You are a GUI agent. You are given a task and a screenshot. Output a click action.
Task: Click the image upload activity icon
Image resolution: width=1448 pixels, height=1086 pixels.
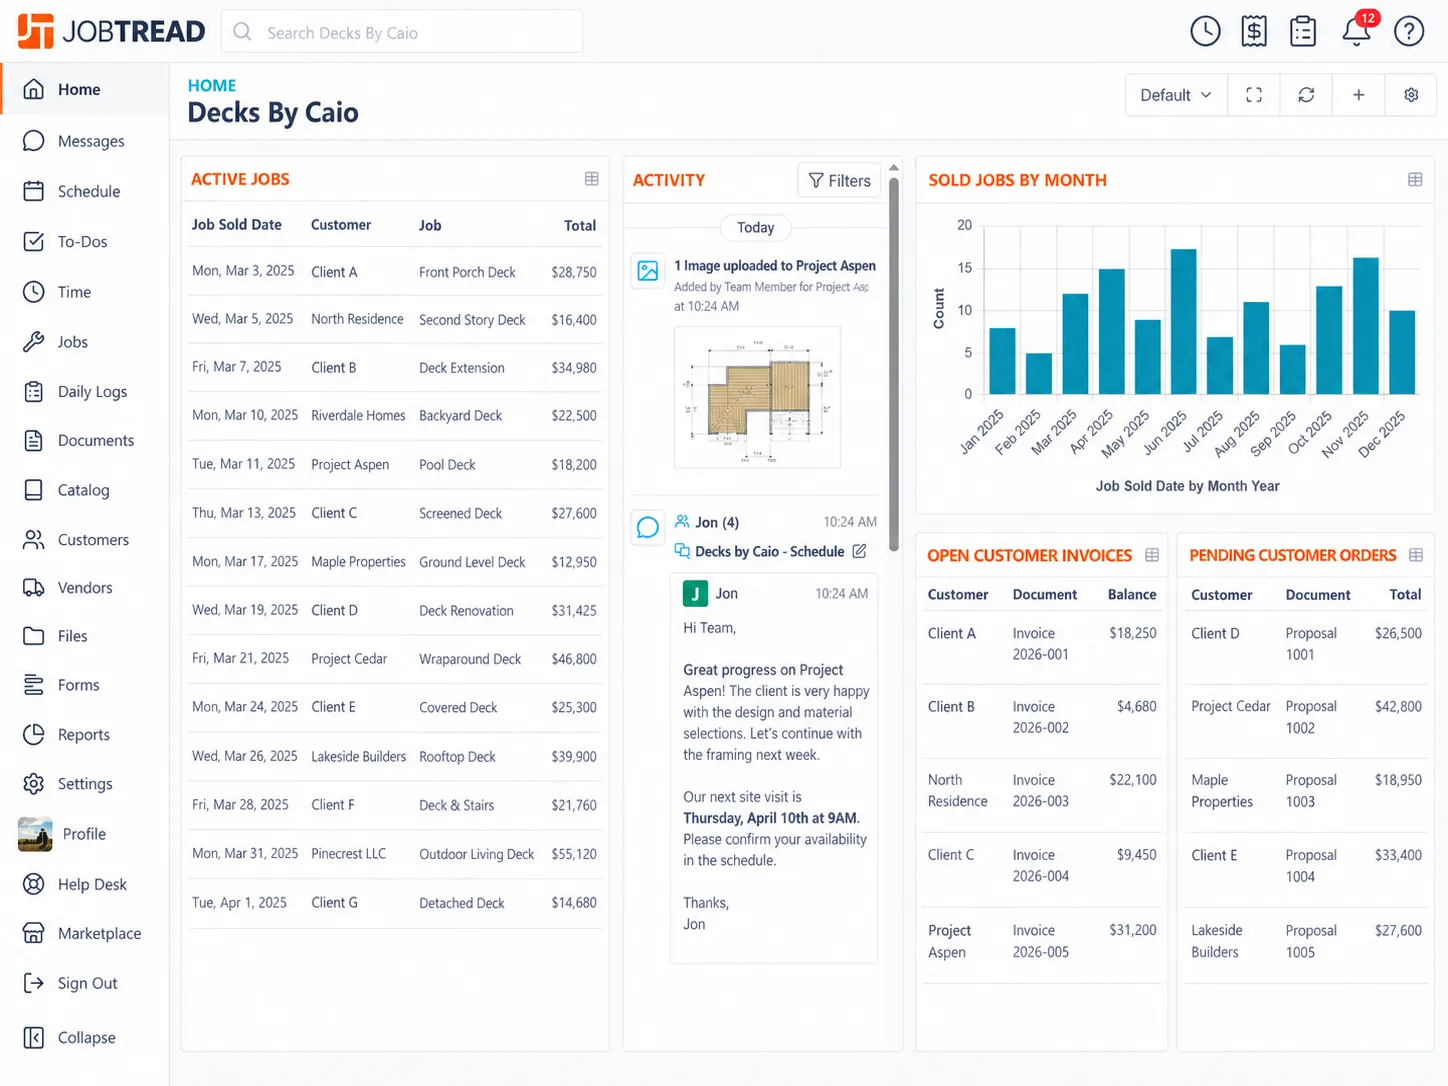648,271
